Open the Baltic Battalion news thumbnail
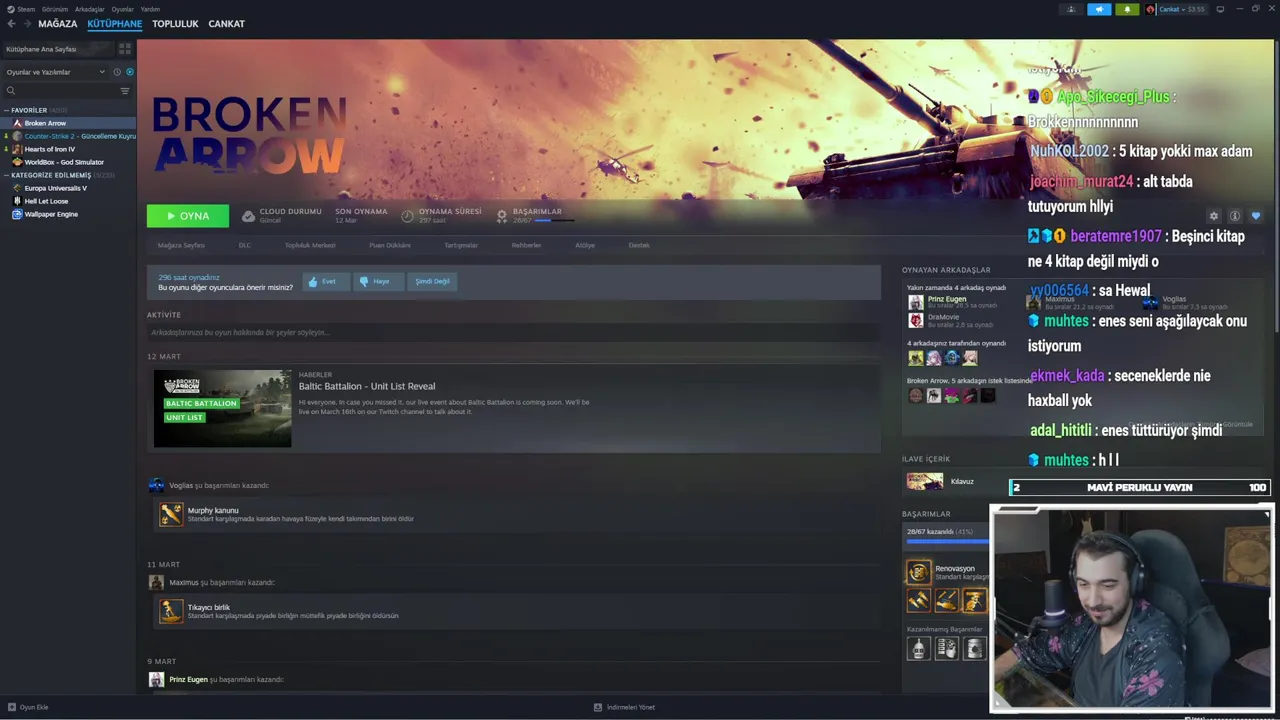This screenshot has width=1280, height=720. click(222, 408)
